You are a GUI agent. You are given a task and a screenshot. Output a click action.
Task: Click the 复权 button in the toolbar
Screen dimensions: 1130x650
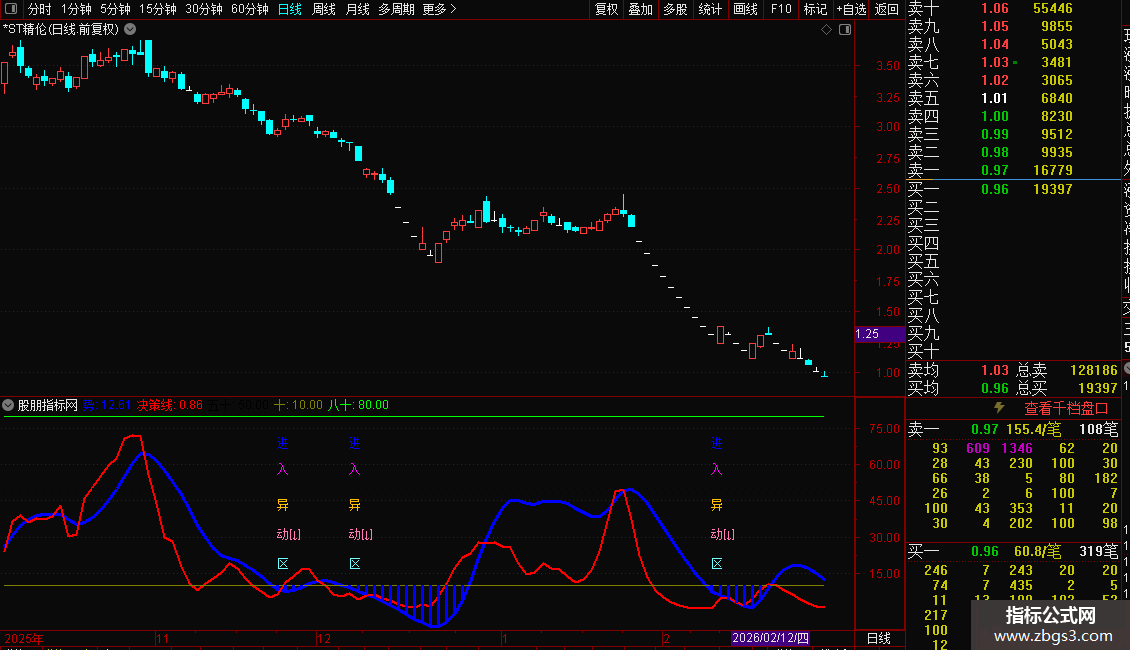pyautogui.click(x=606, y=9)
